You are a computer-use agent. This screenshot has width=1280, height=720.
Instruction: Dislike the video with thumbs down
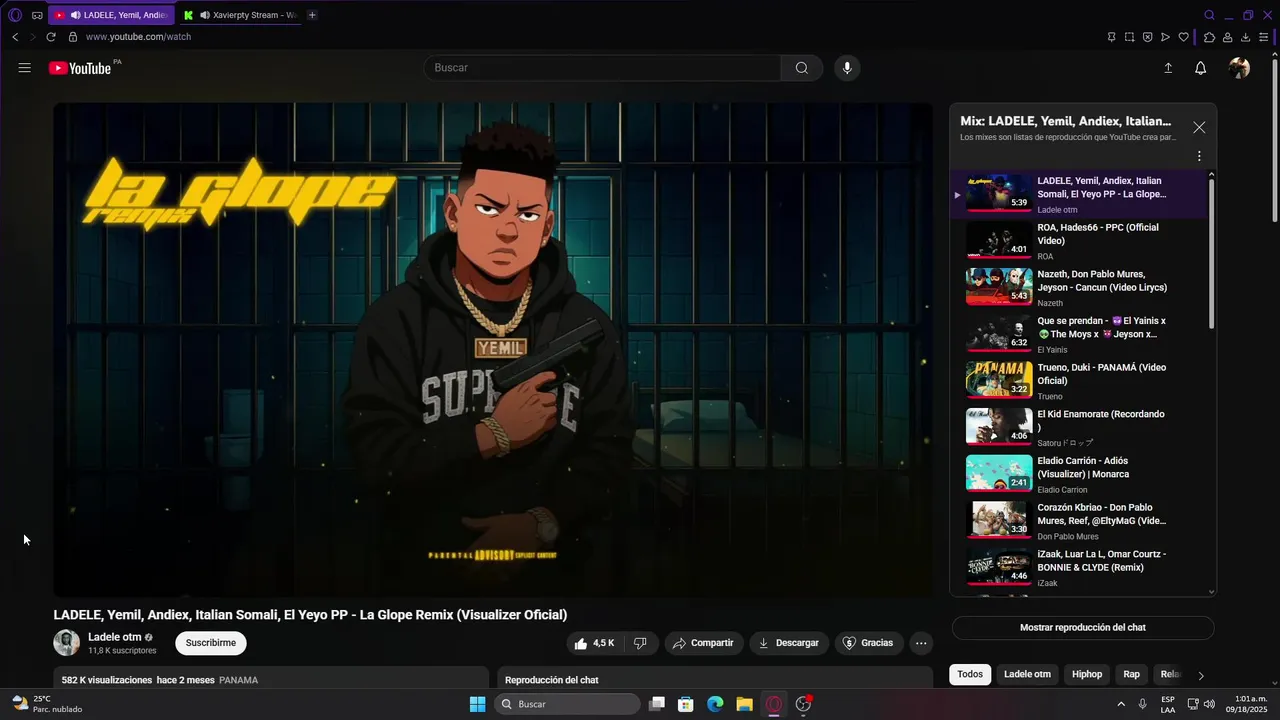(x=641, y=643)
